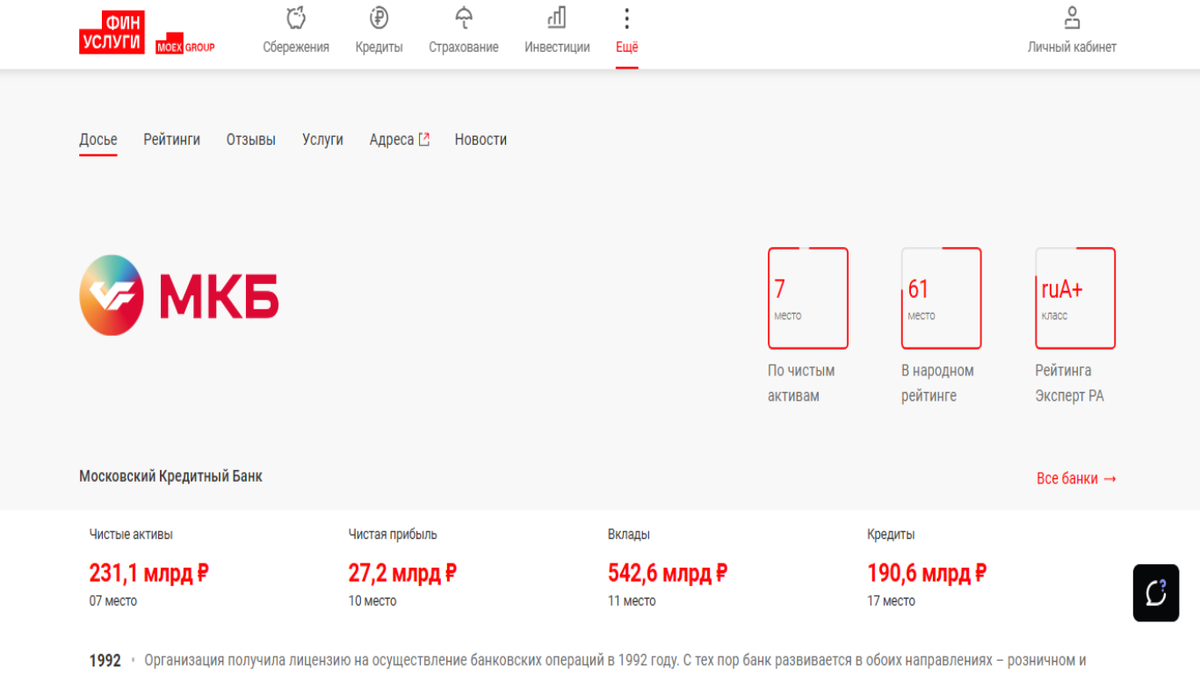1200x675 pixels.
Task: Open the Ещё menu label
Action: (x=627, y=47)
